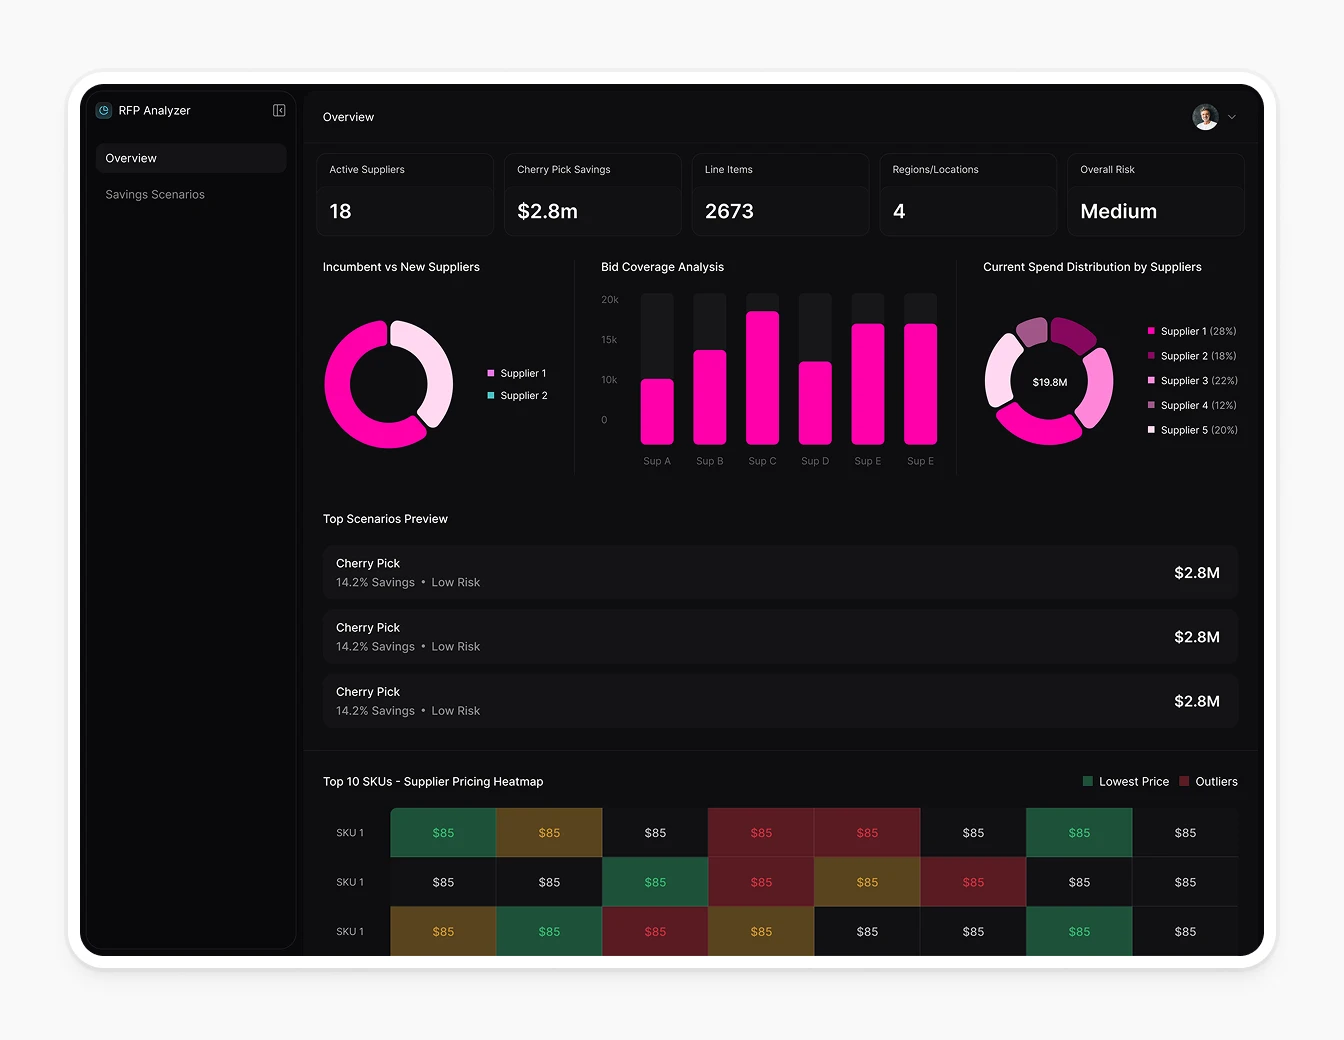Click the Supplier 1 pink legend swatch
Screen dimensions: 1344x1040
491,374
